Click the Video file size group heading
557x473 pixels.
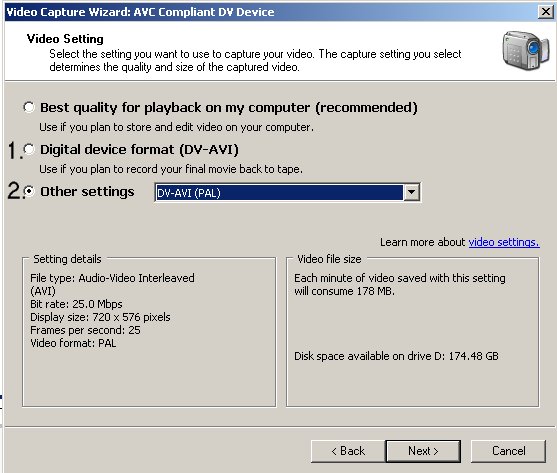[329, 259]
